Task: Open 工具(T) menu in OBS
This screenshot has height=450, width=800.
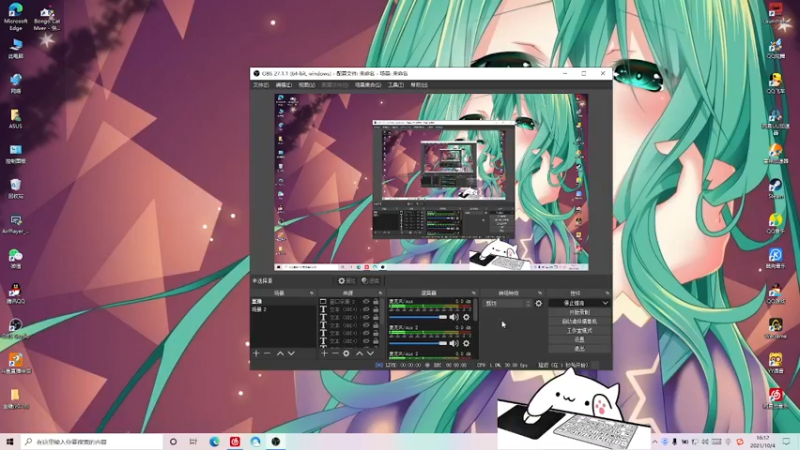Action: (395, 85)
